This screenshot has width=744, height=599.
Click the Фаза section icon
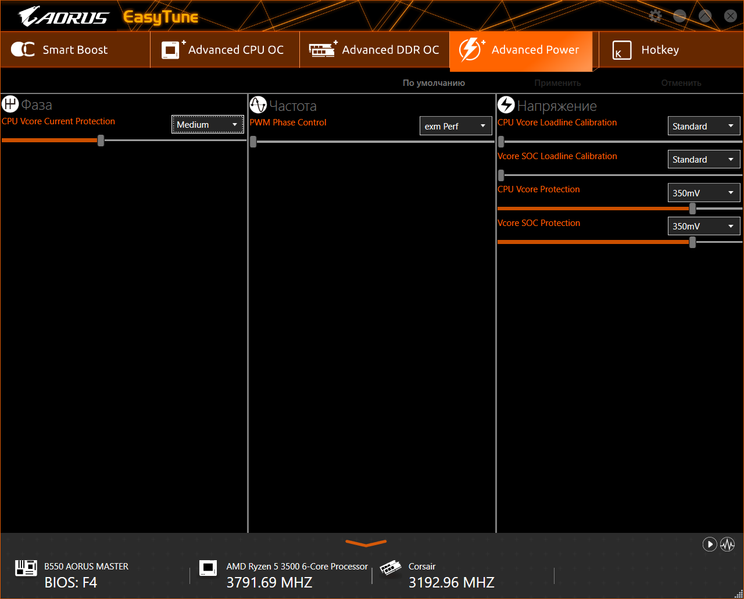[10, 103]
